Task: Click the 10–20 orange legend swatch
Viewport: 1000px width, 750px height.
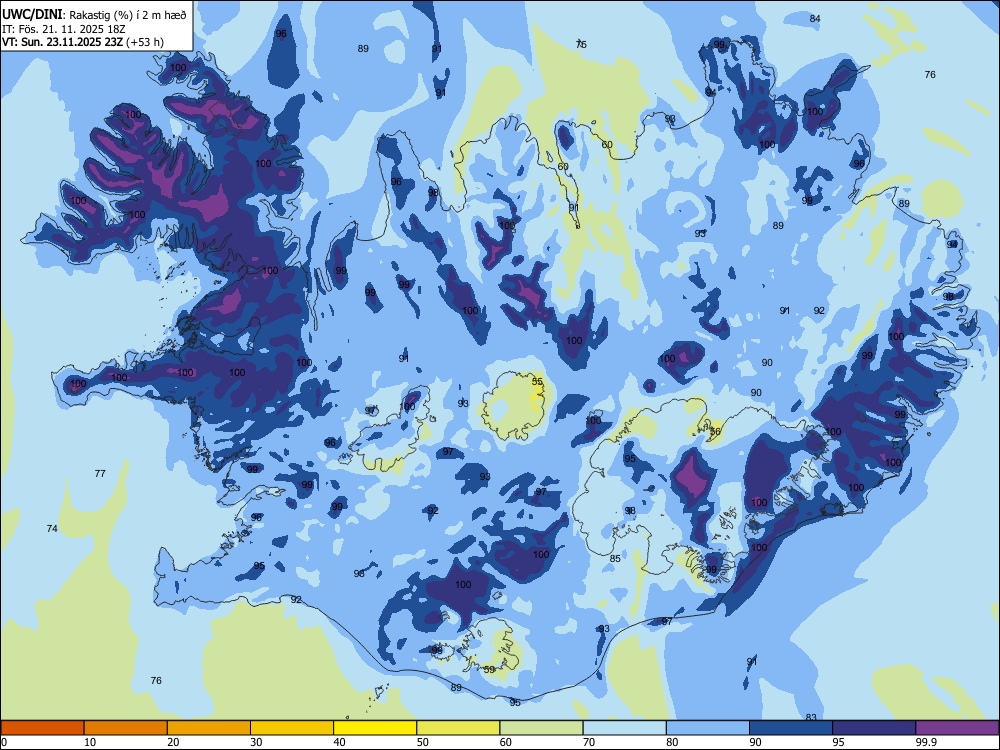Action: (126, 728)
